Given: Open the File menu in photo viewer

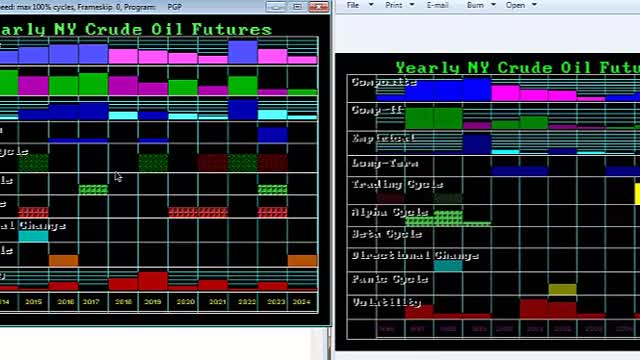Looking at the screenshot, I should coord(353,5).
